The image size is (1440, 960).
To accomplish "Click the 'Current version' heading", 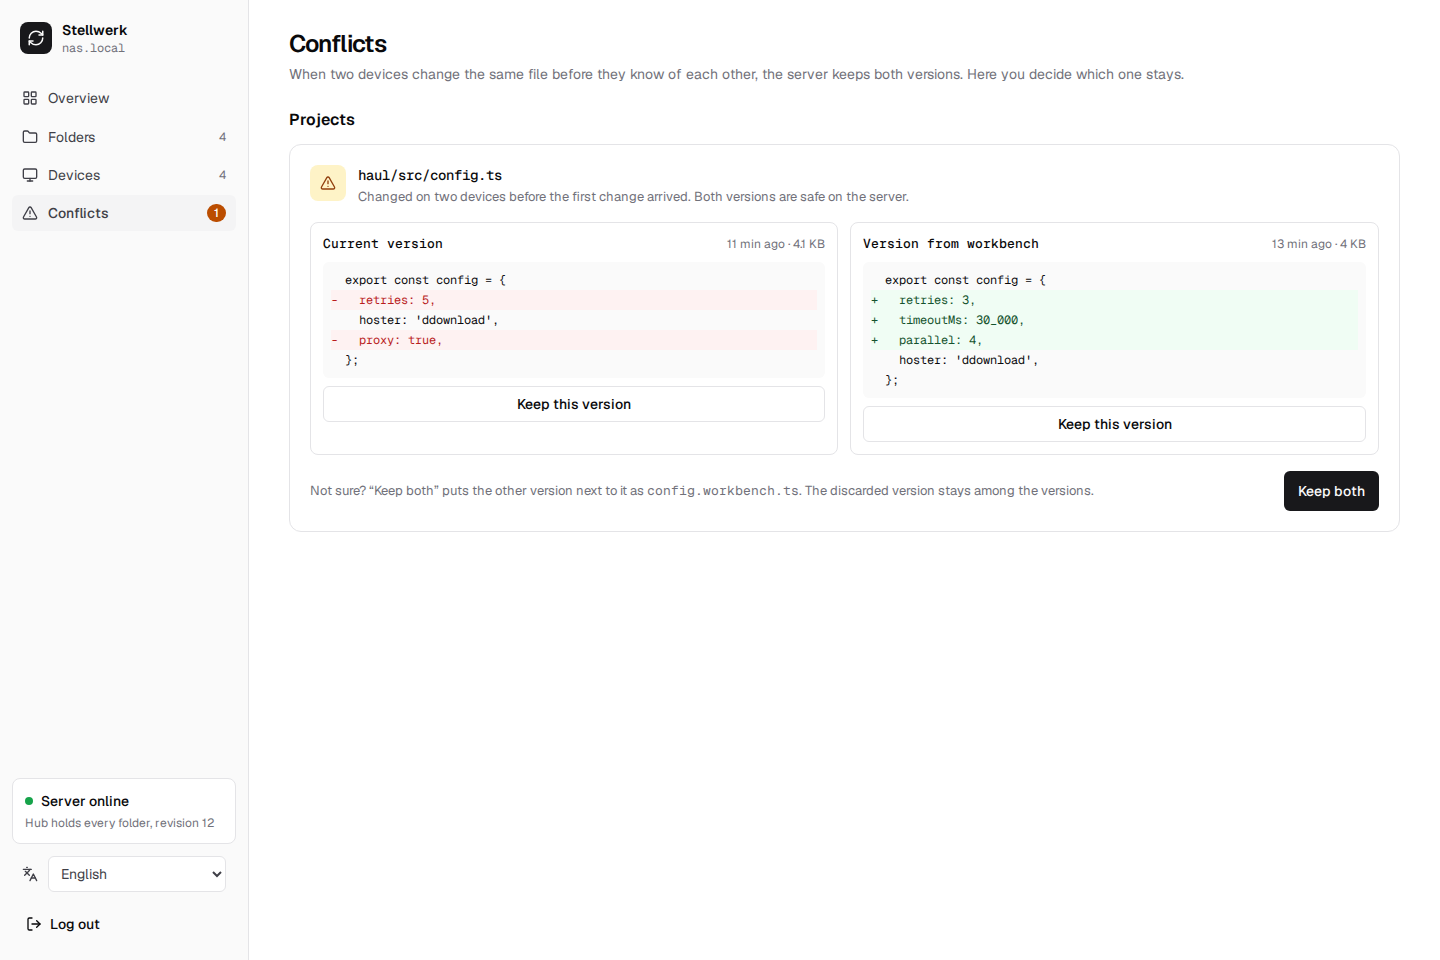I will 383,244.
